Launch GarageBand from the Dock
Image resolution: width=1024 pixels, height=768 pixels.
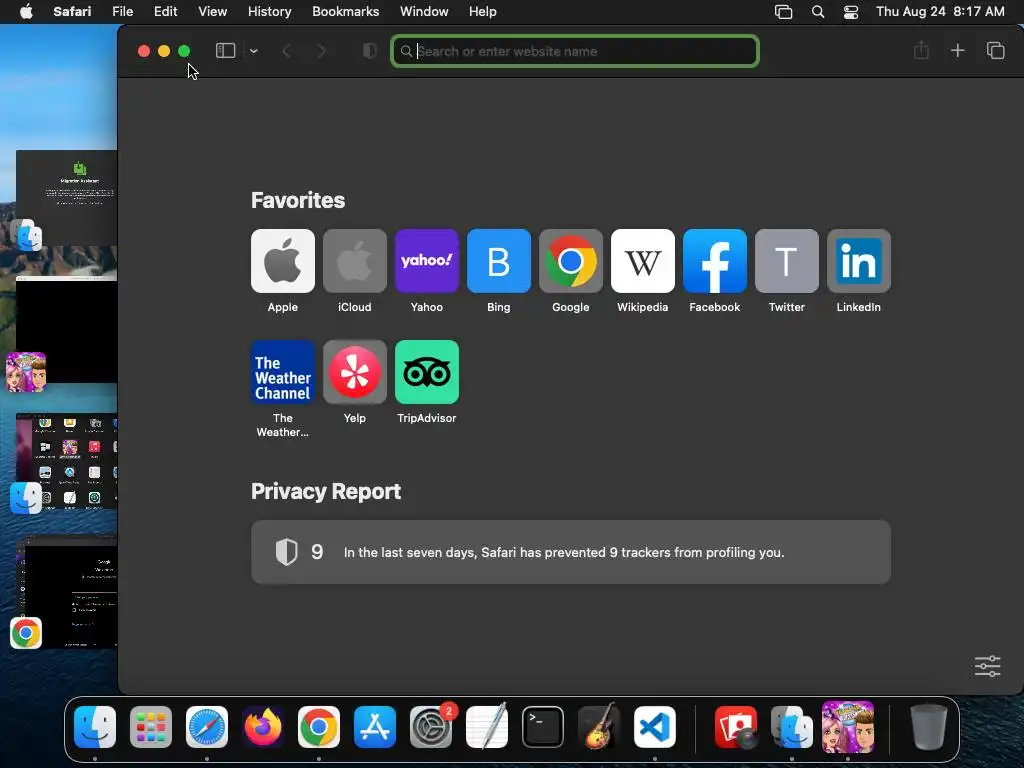click(x=599, y=727)
